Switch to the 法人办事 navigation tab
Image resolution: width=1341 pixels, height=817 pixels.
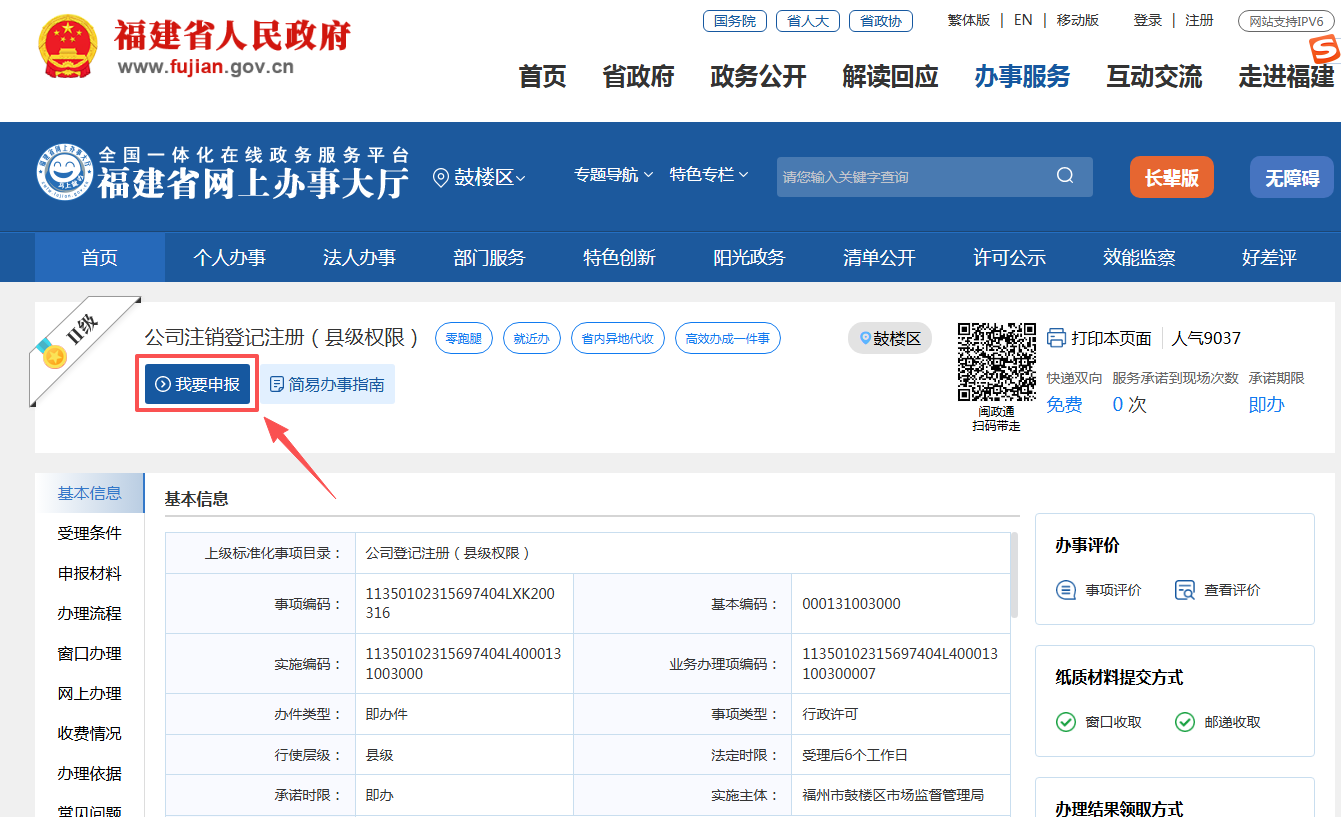click(x=359, y=257)
